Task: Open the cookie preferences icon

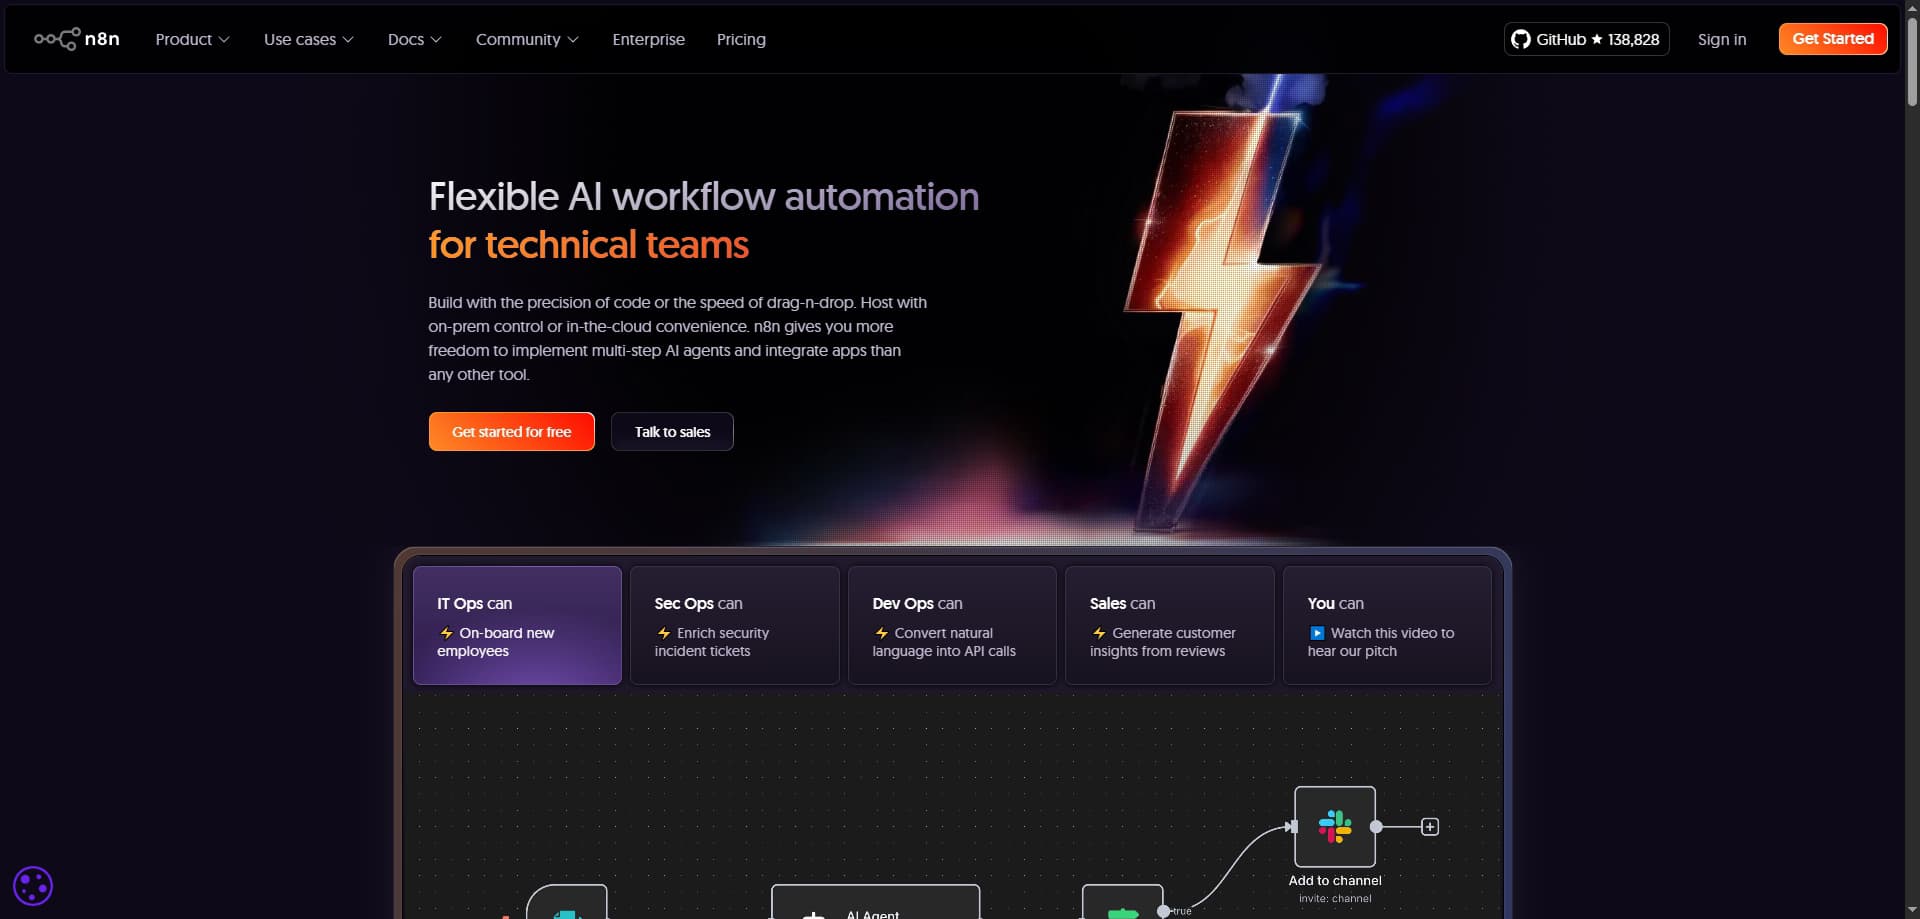Action: click(33, 886)
